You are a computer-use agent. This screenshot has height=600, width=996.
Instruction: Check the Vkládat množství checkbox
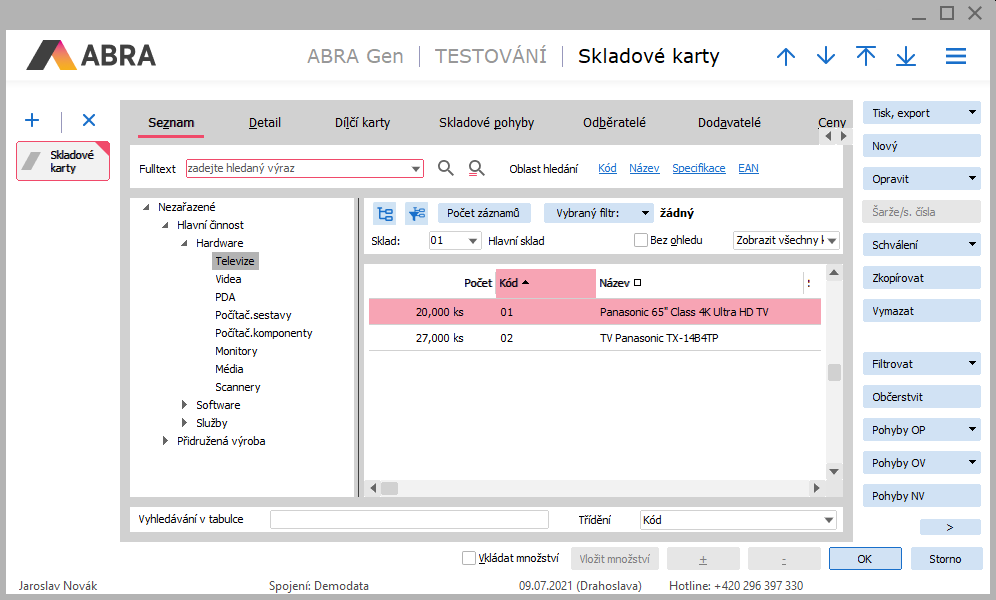coord(469,559)
